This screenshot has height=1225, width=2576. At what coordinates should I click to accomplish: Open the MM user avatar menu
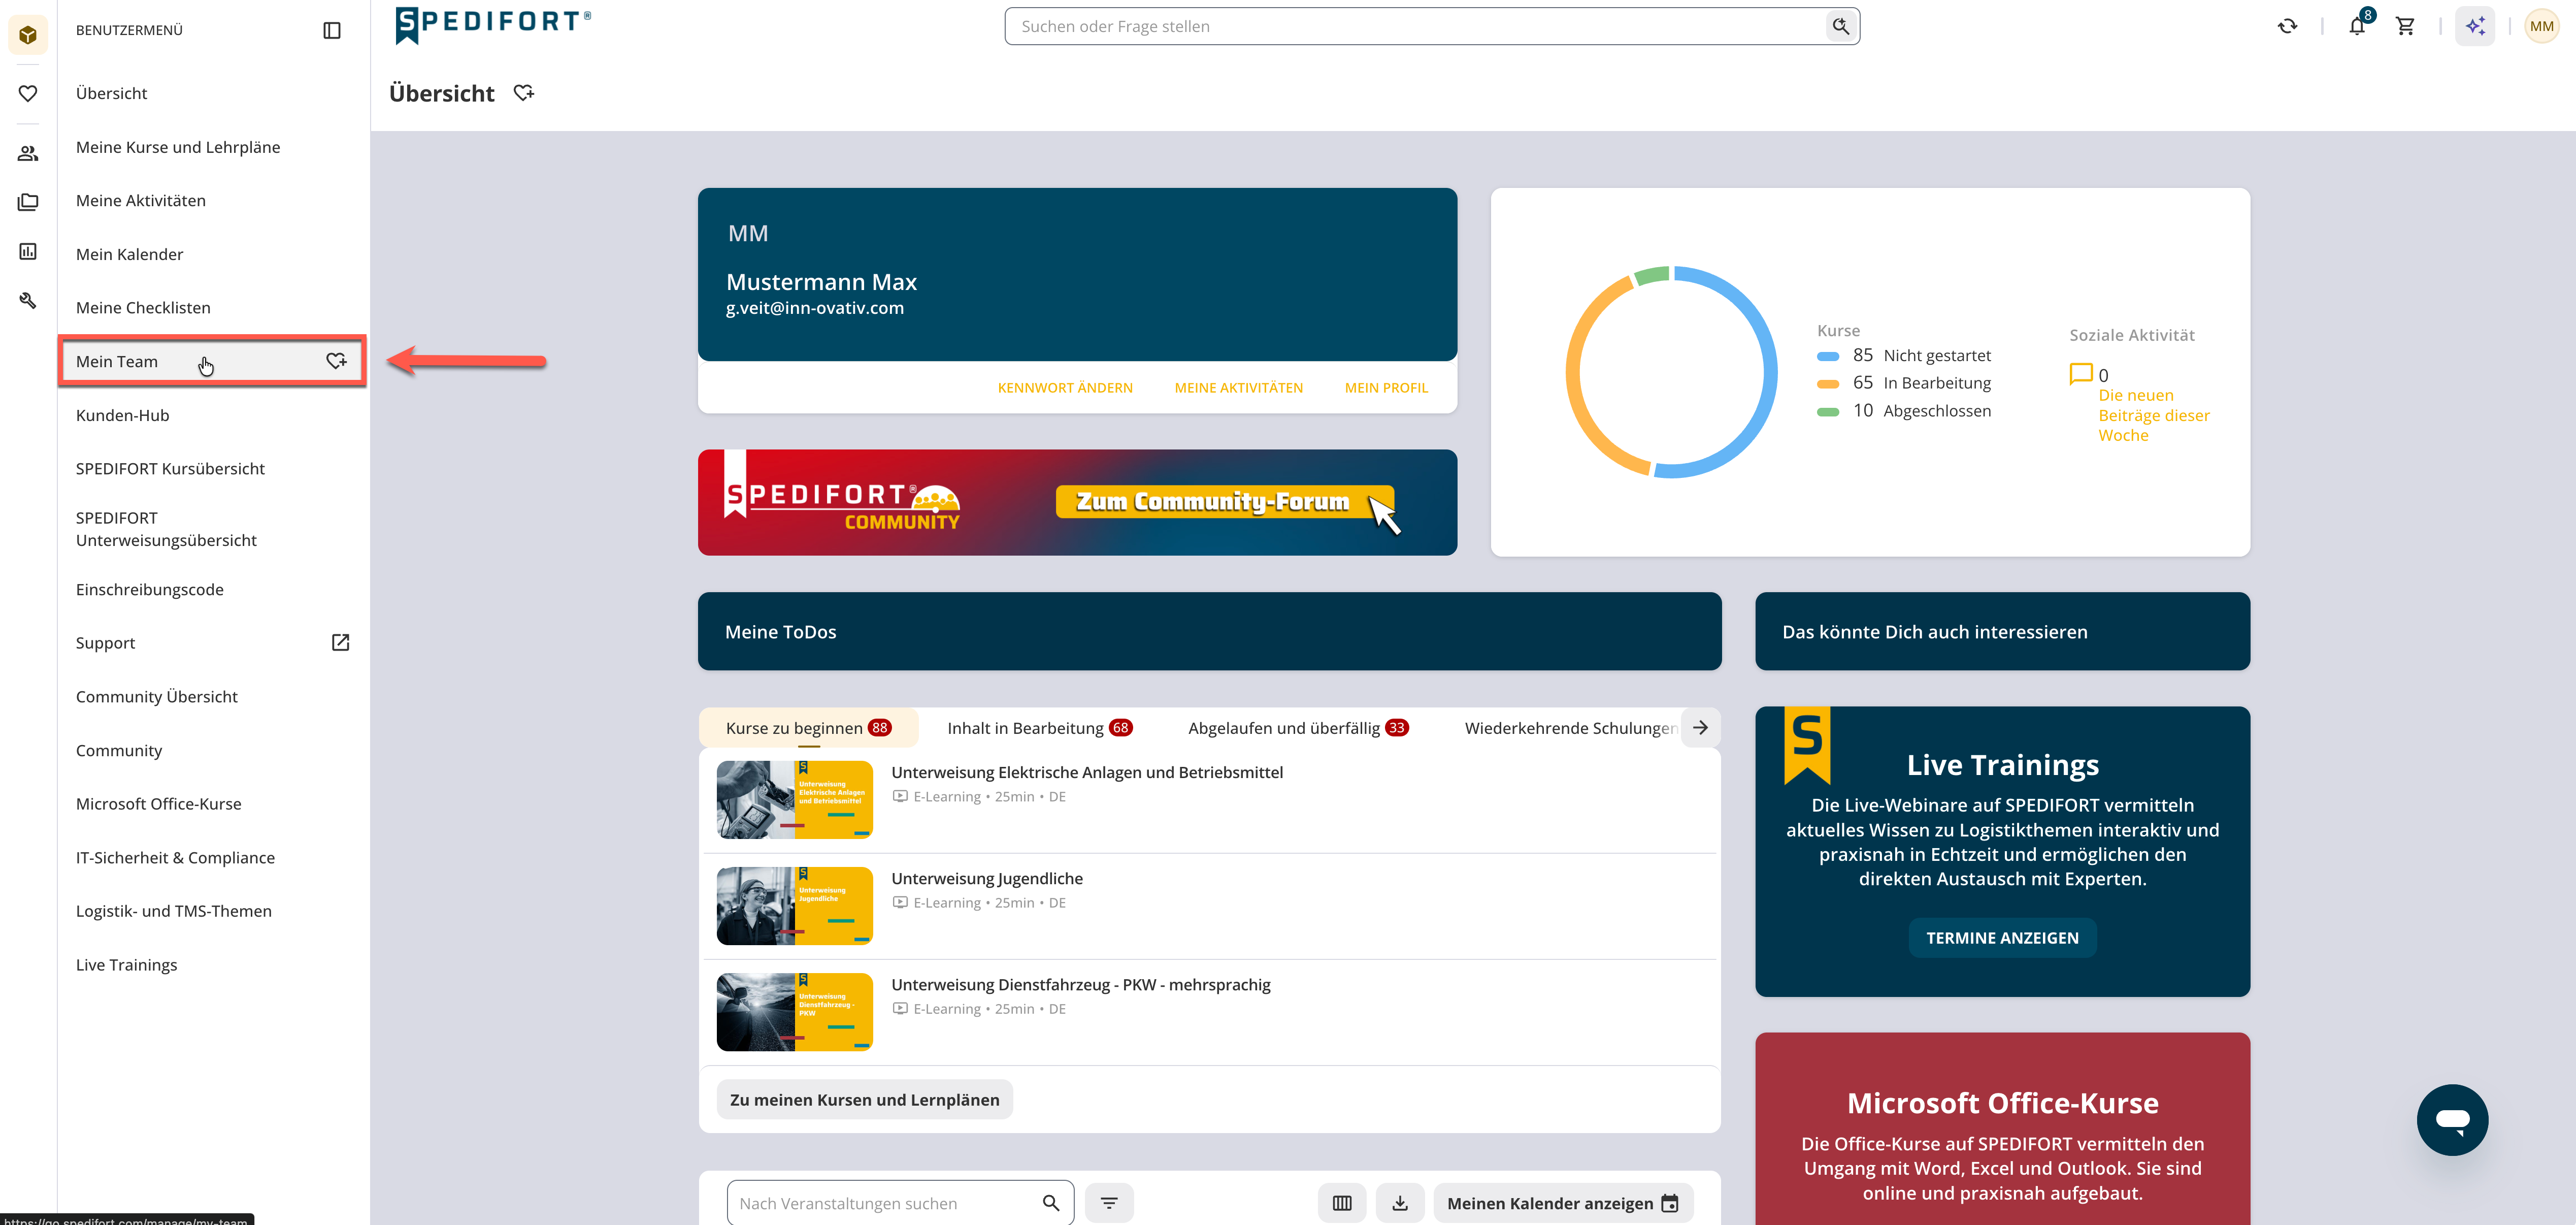tap(2542, 26)
